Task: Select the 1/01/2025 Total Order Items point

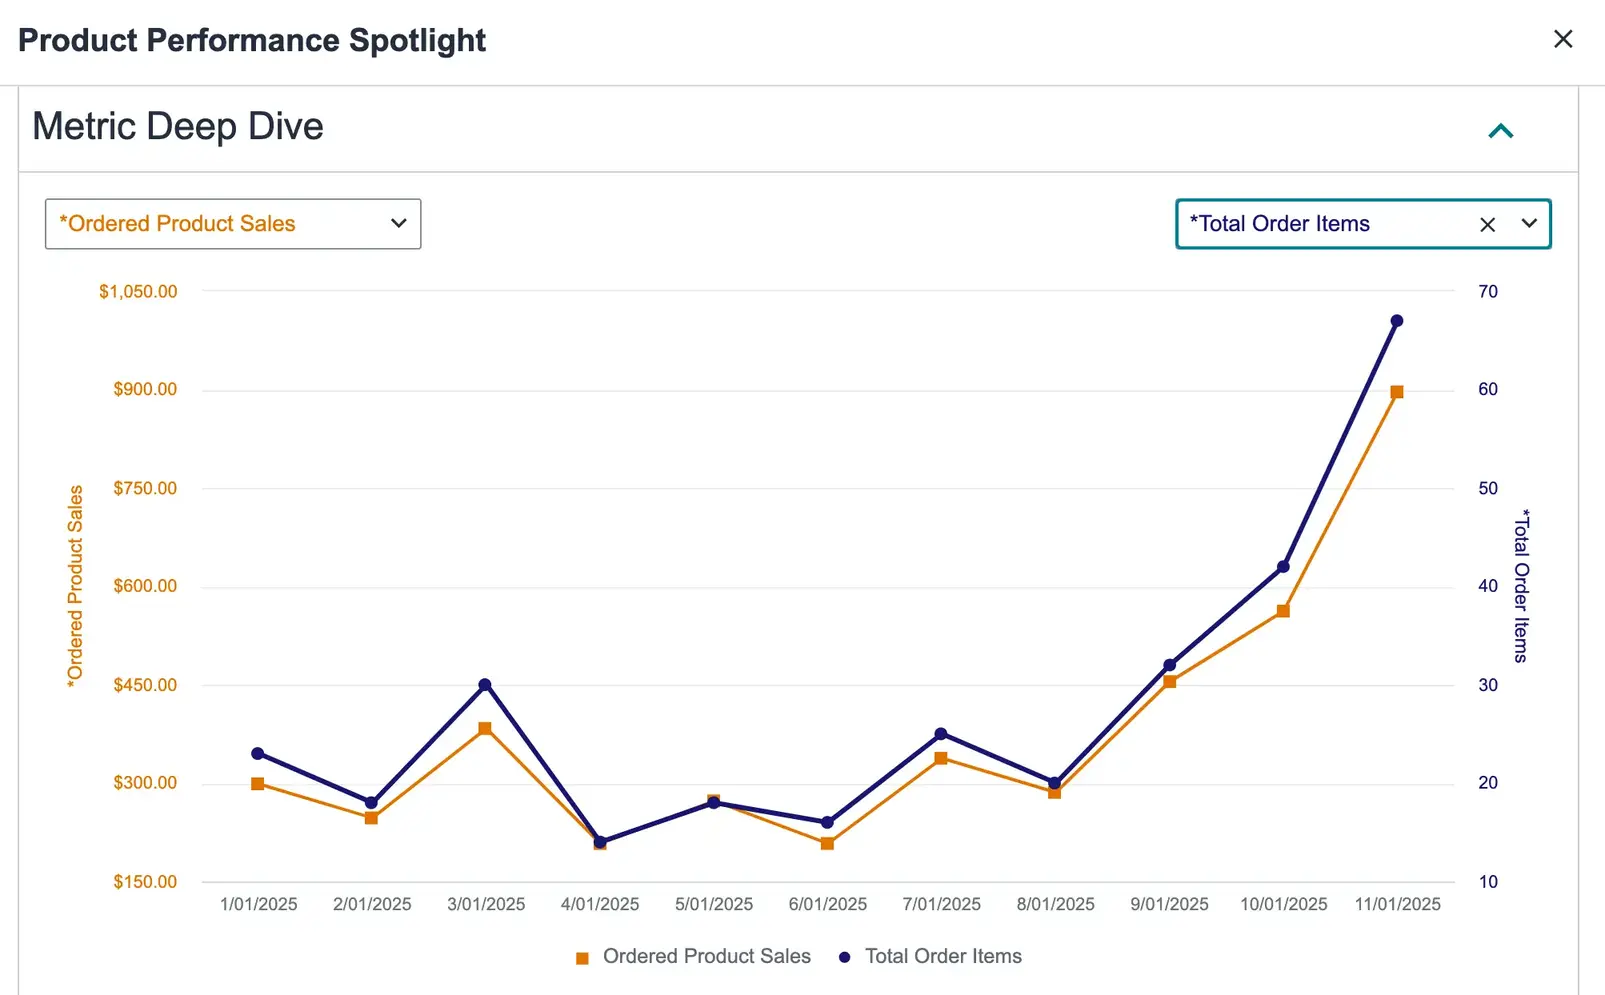Action: click(258, 754)
